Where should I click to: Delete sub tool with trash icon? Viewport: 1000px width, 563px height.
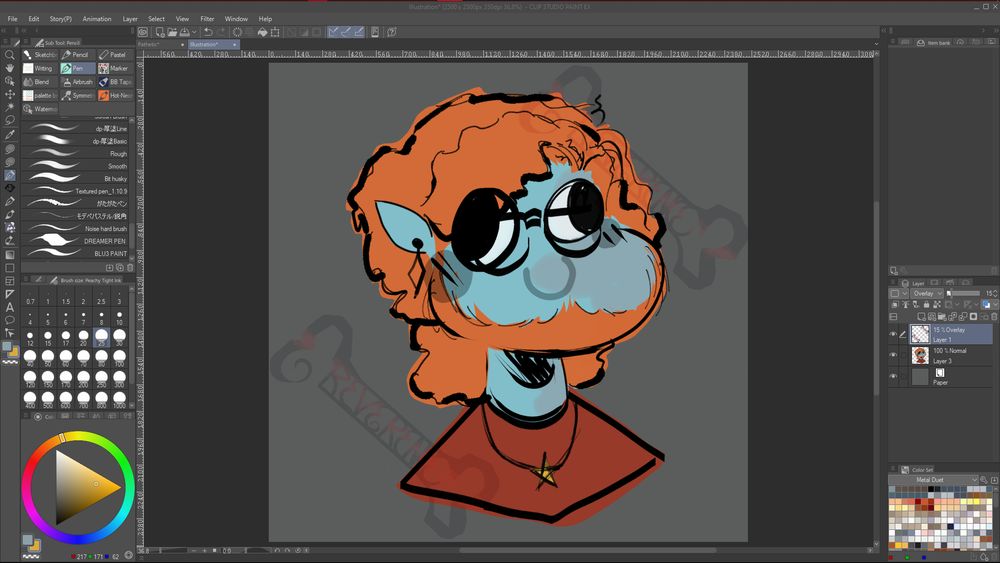(130, 268)
